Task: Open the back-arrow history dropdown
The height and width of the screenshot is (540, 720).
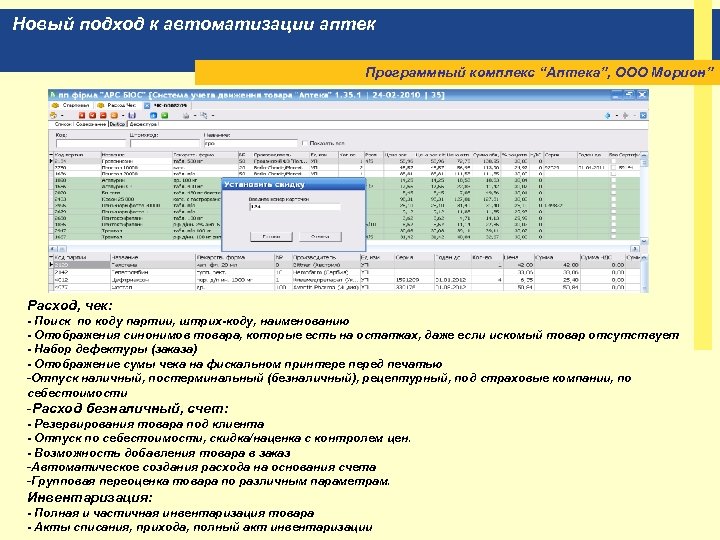Action: [x=616, y=116]
